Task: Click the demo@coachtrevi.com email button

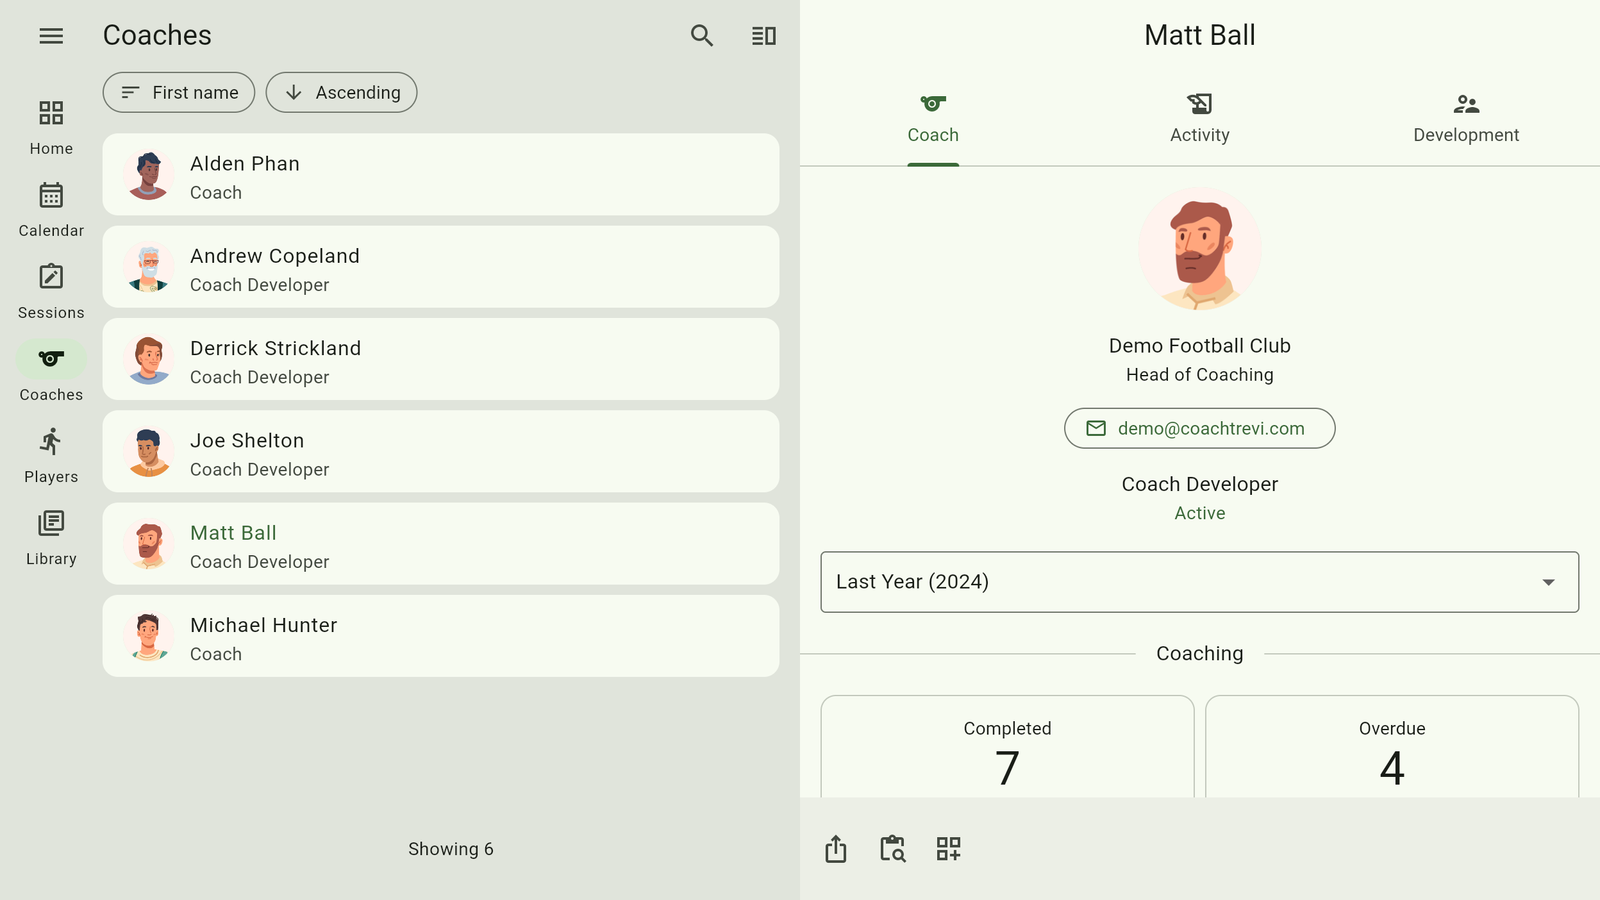Action: (x=1199, y=428)
